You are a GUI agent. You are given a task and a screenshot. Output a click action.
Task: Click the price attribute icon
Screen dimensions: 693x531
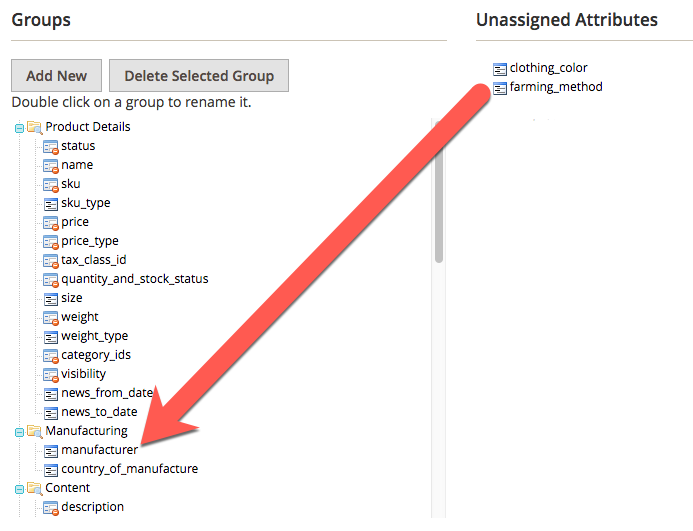[52, 222]
